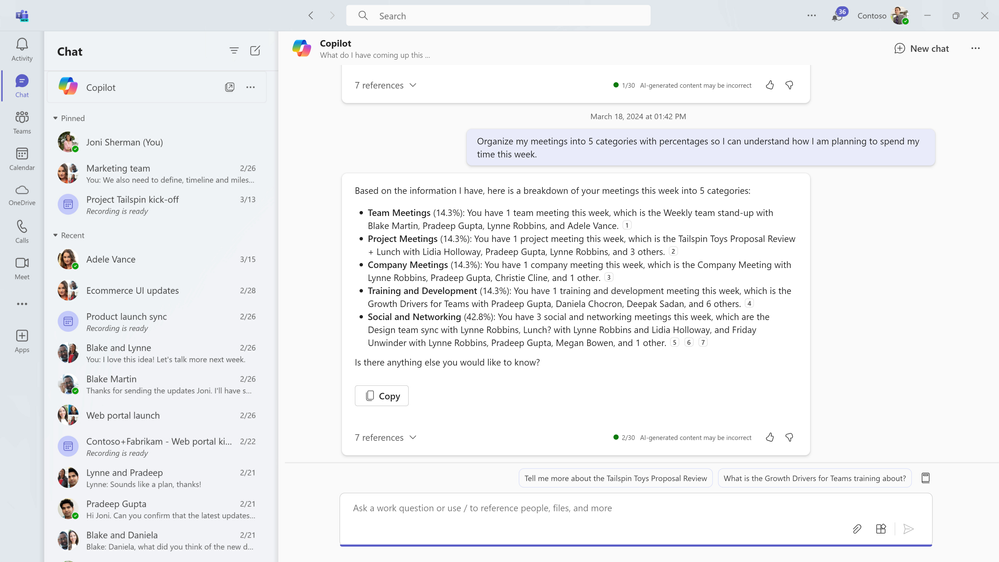Viewport: 999px width, 562px height.
Task: Expand the 7 references under first response
Action: (x=385, y=85)
